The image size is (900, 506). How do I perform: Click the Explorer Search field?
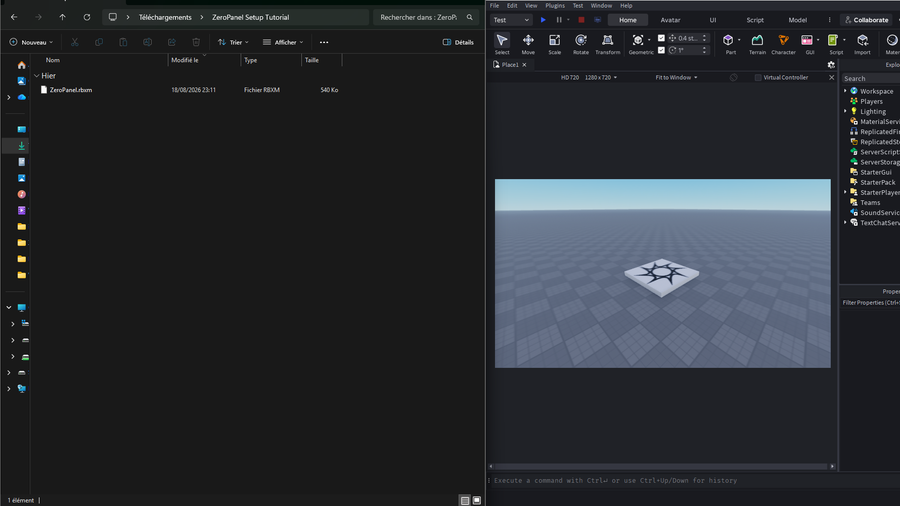click(870, 78)
